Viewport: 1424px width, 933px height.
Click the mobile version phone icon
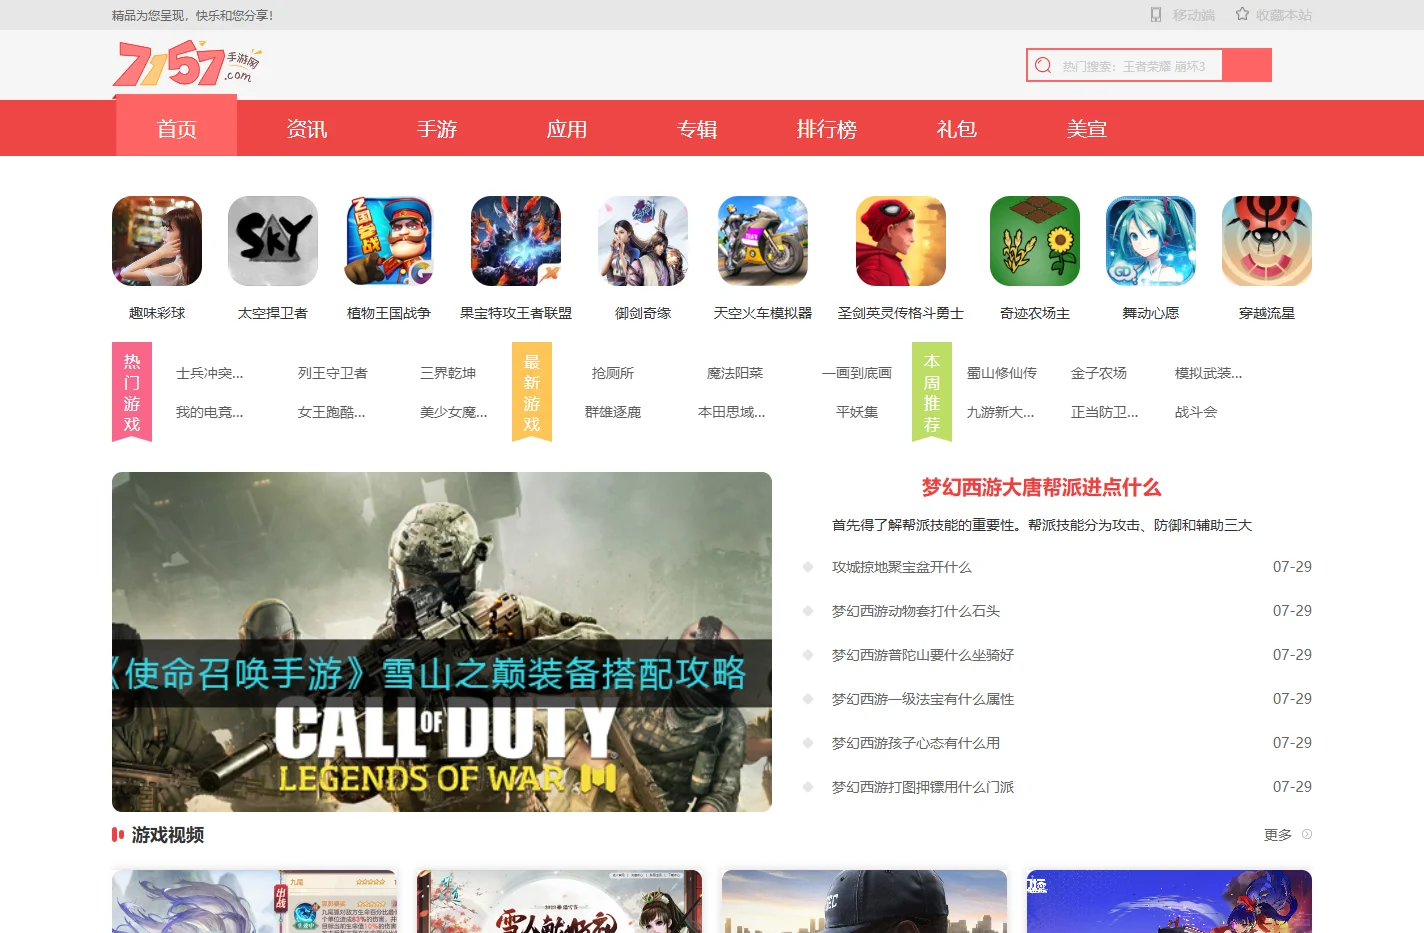tap(1156, 15)
